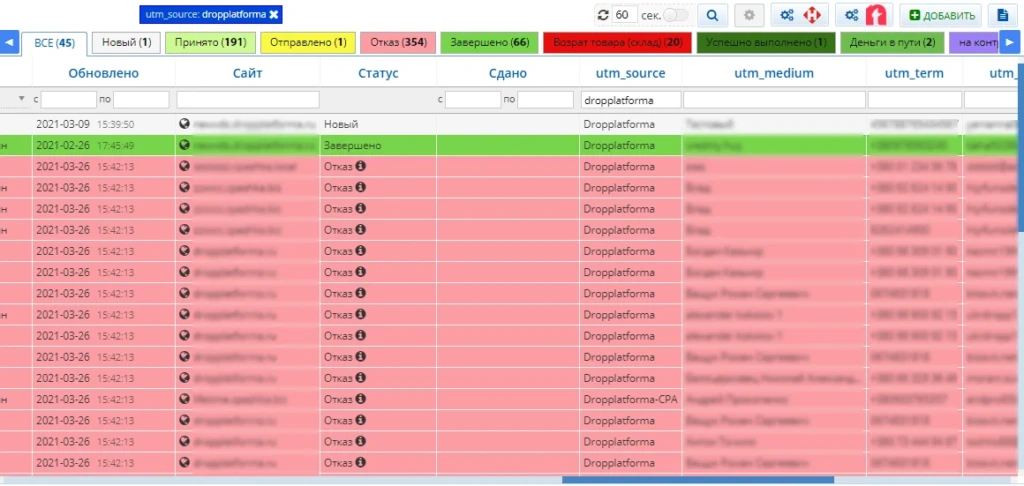Sort by the Сайт column header
Viewport: 1024px width, 486px height.
[248, 73]
